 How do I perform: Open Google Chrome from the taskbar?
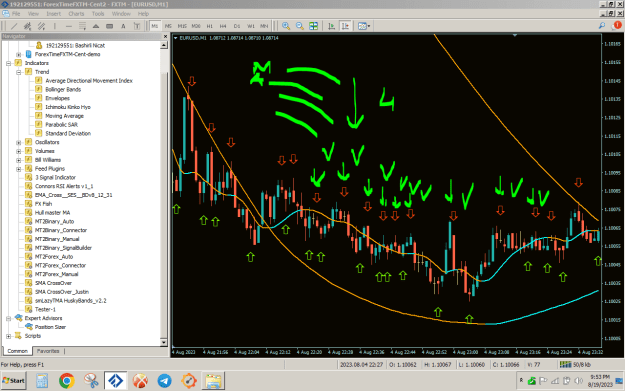(67, 381)
